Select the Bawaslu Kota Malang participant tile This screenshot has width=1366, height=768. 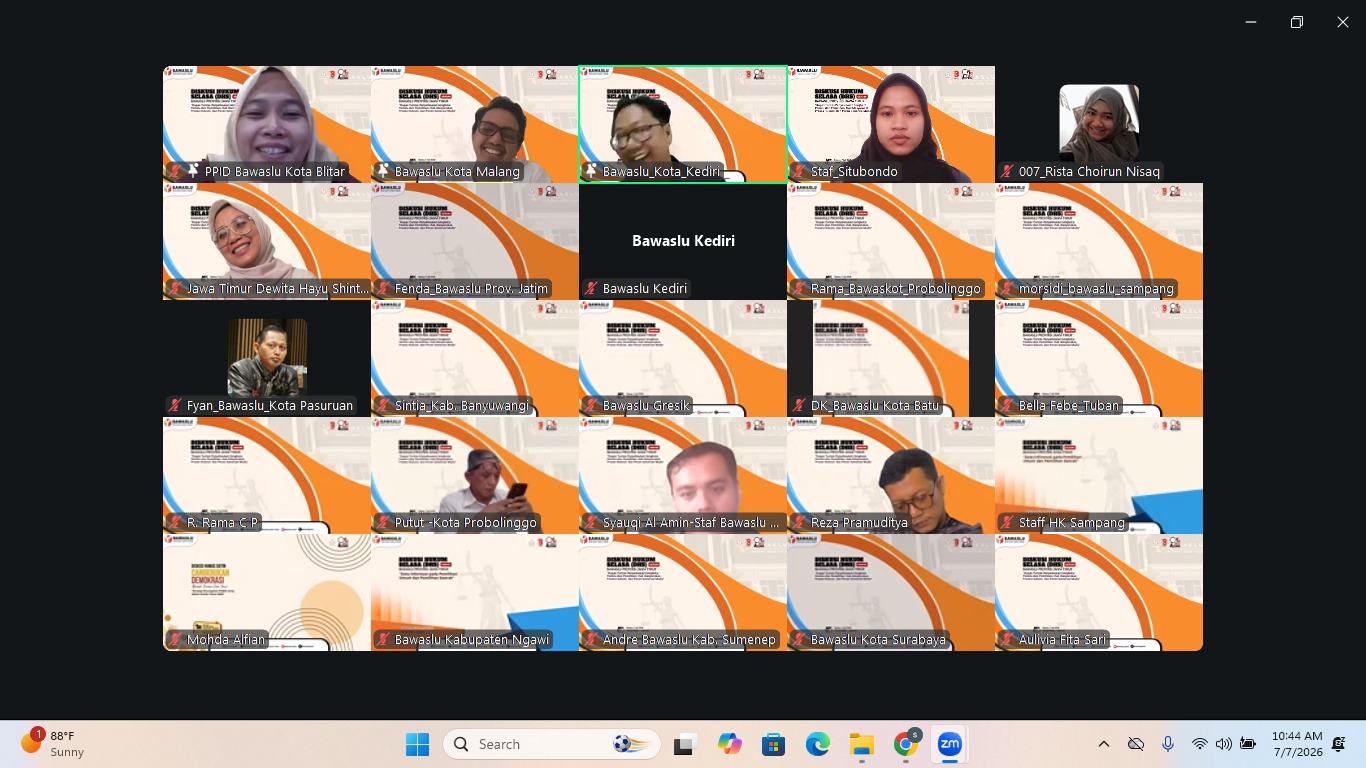[x=475, y=124]
